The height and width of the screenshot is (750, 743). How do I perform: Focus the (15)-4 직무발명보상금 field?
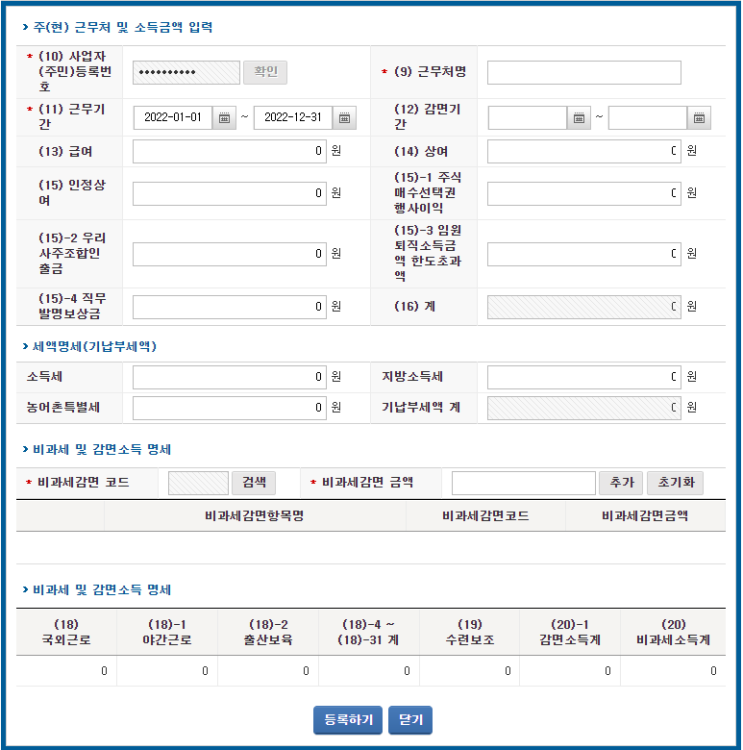pyautogui.click(x=230, y=307)
